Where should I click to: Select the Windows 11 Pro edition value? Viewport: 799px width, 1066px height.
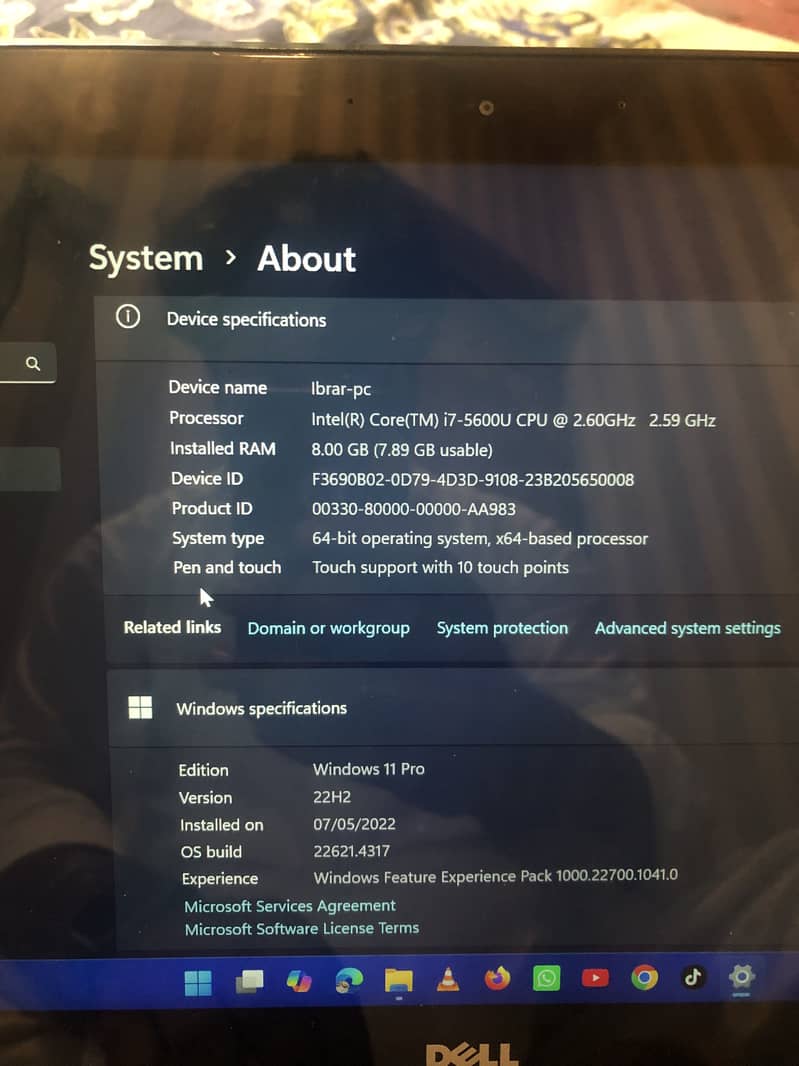pos(369,769)
